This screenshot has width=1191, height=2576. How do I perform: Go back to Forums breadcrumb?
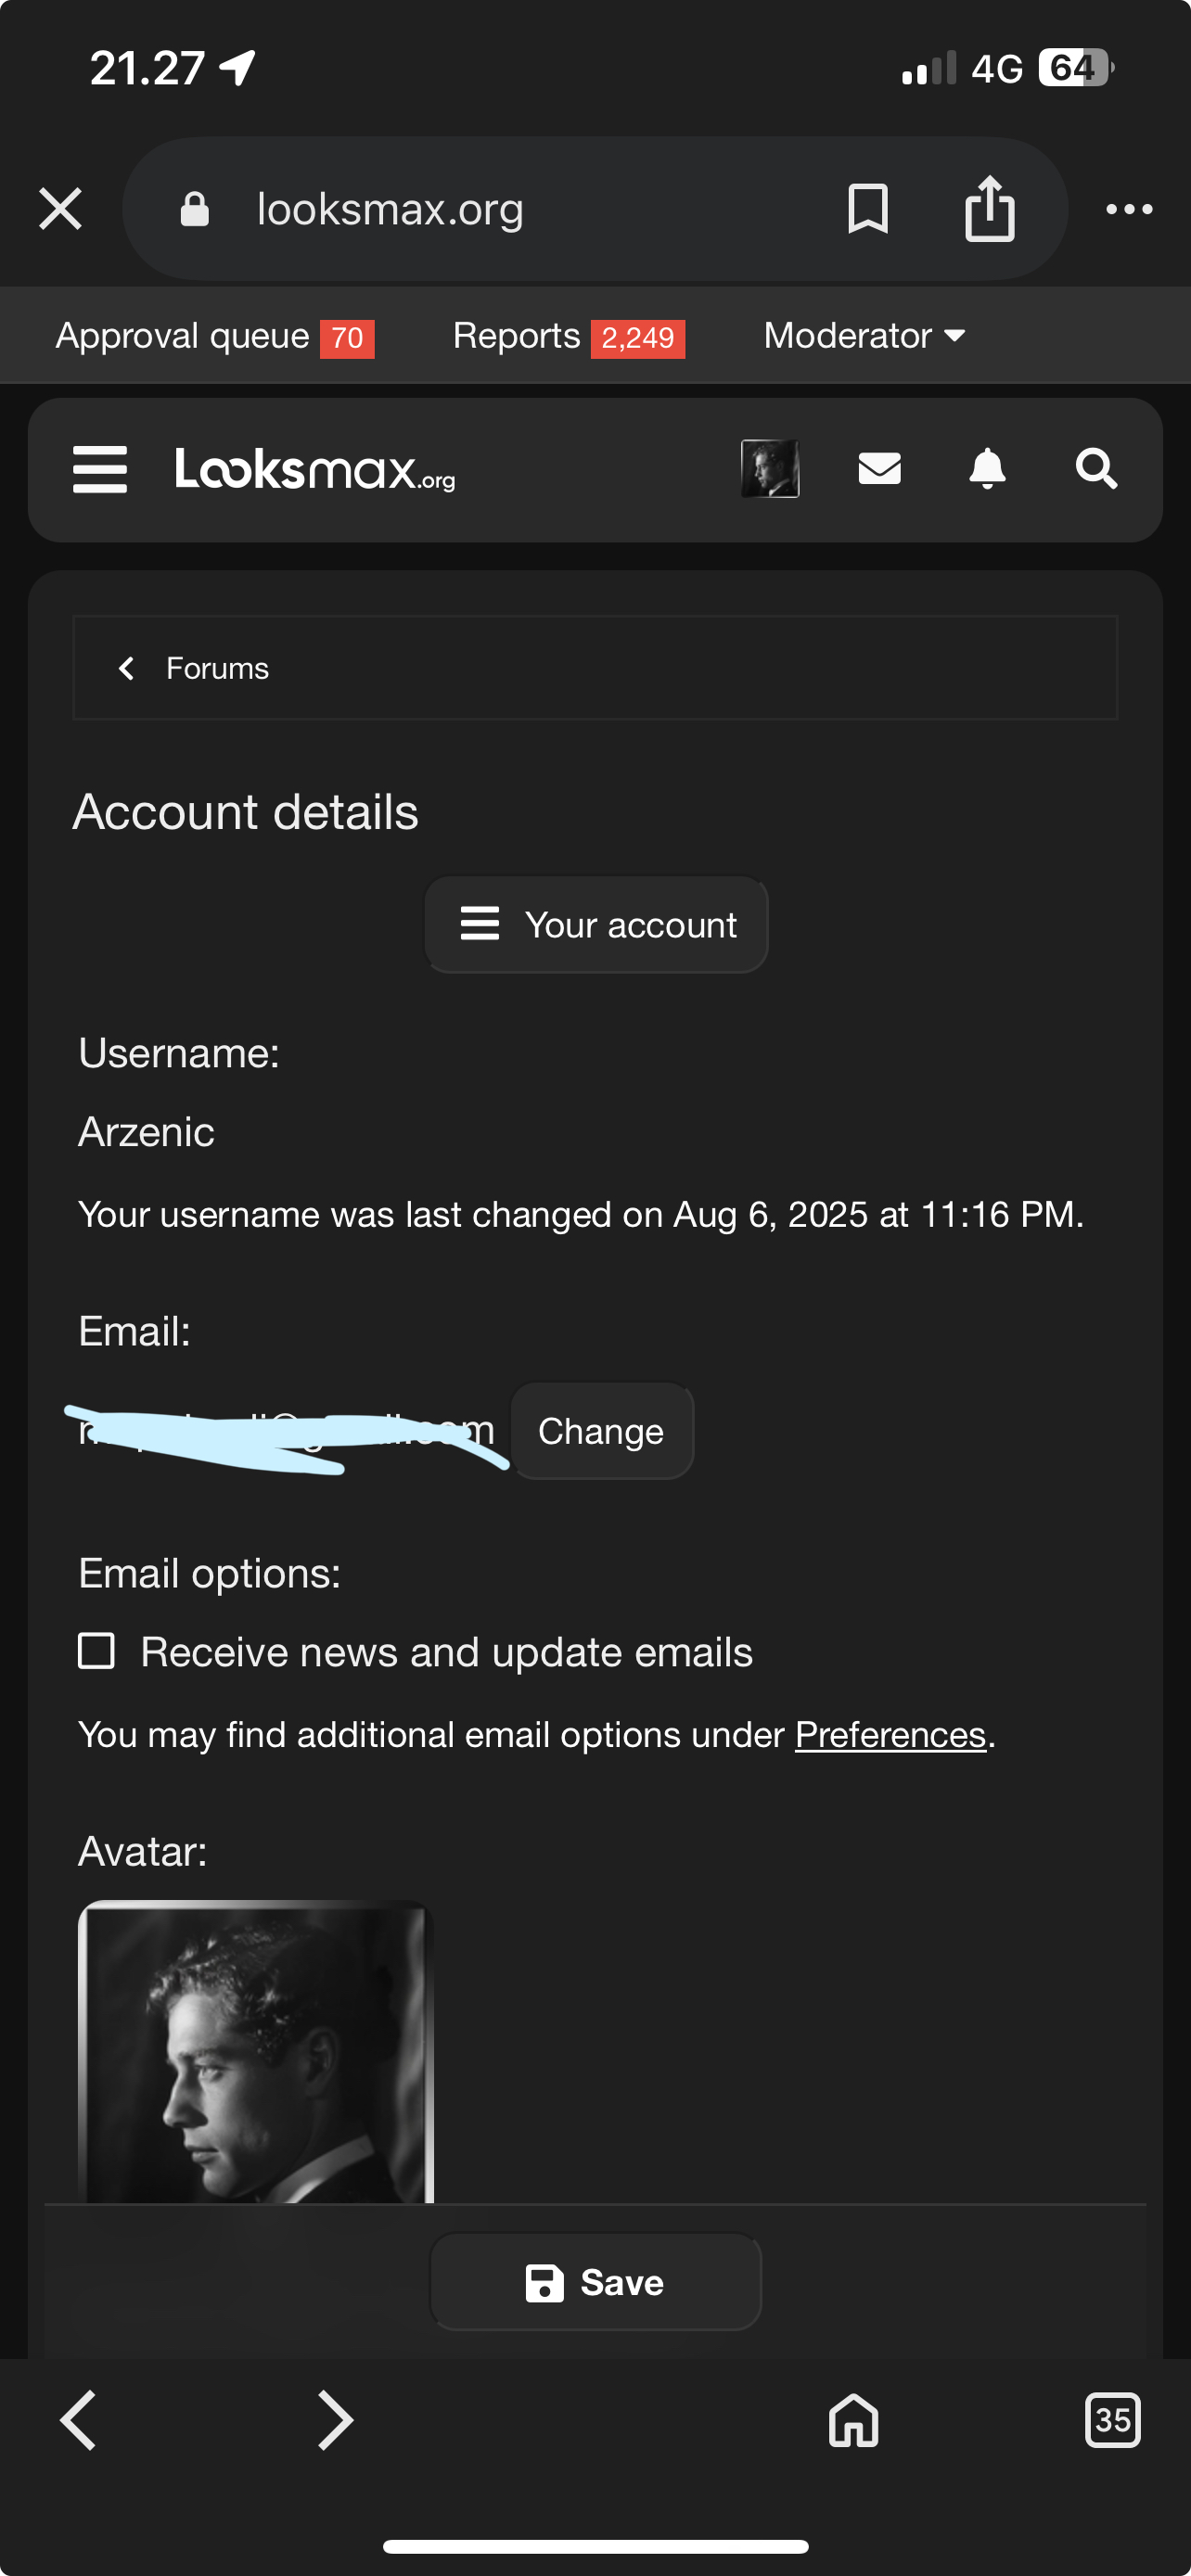[x=216, y=668]
